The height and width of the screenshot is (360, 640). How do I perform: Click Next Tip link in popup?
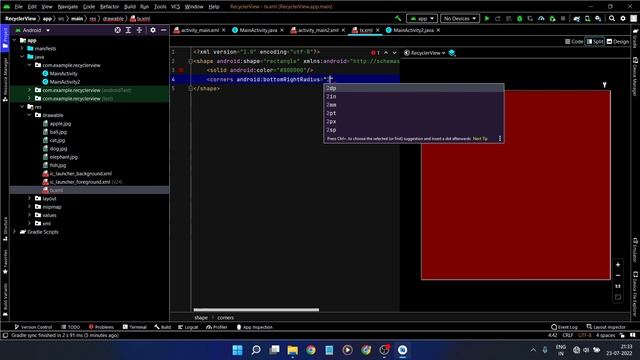pos(480,139)
